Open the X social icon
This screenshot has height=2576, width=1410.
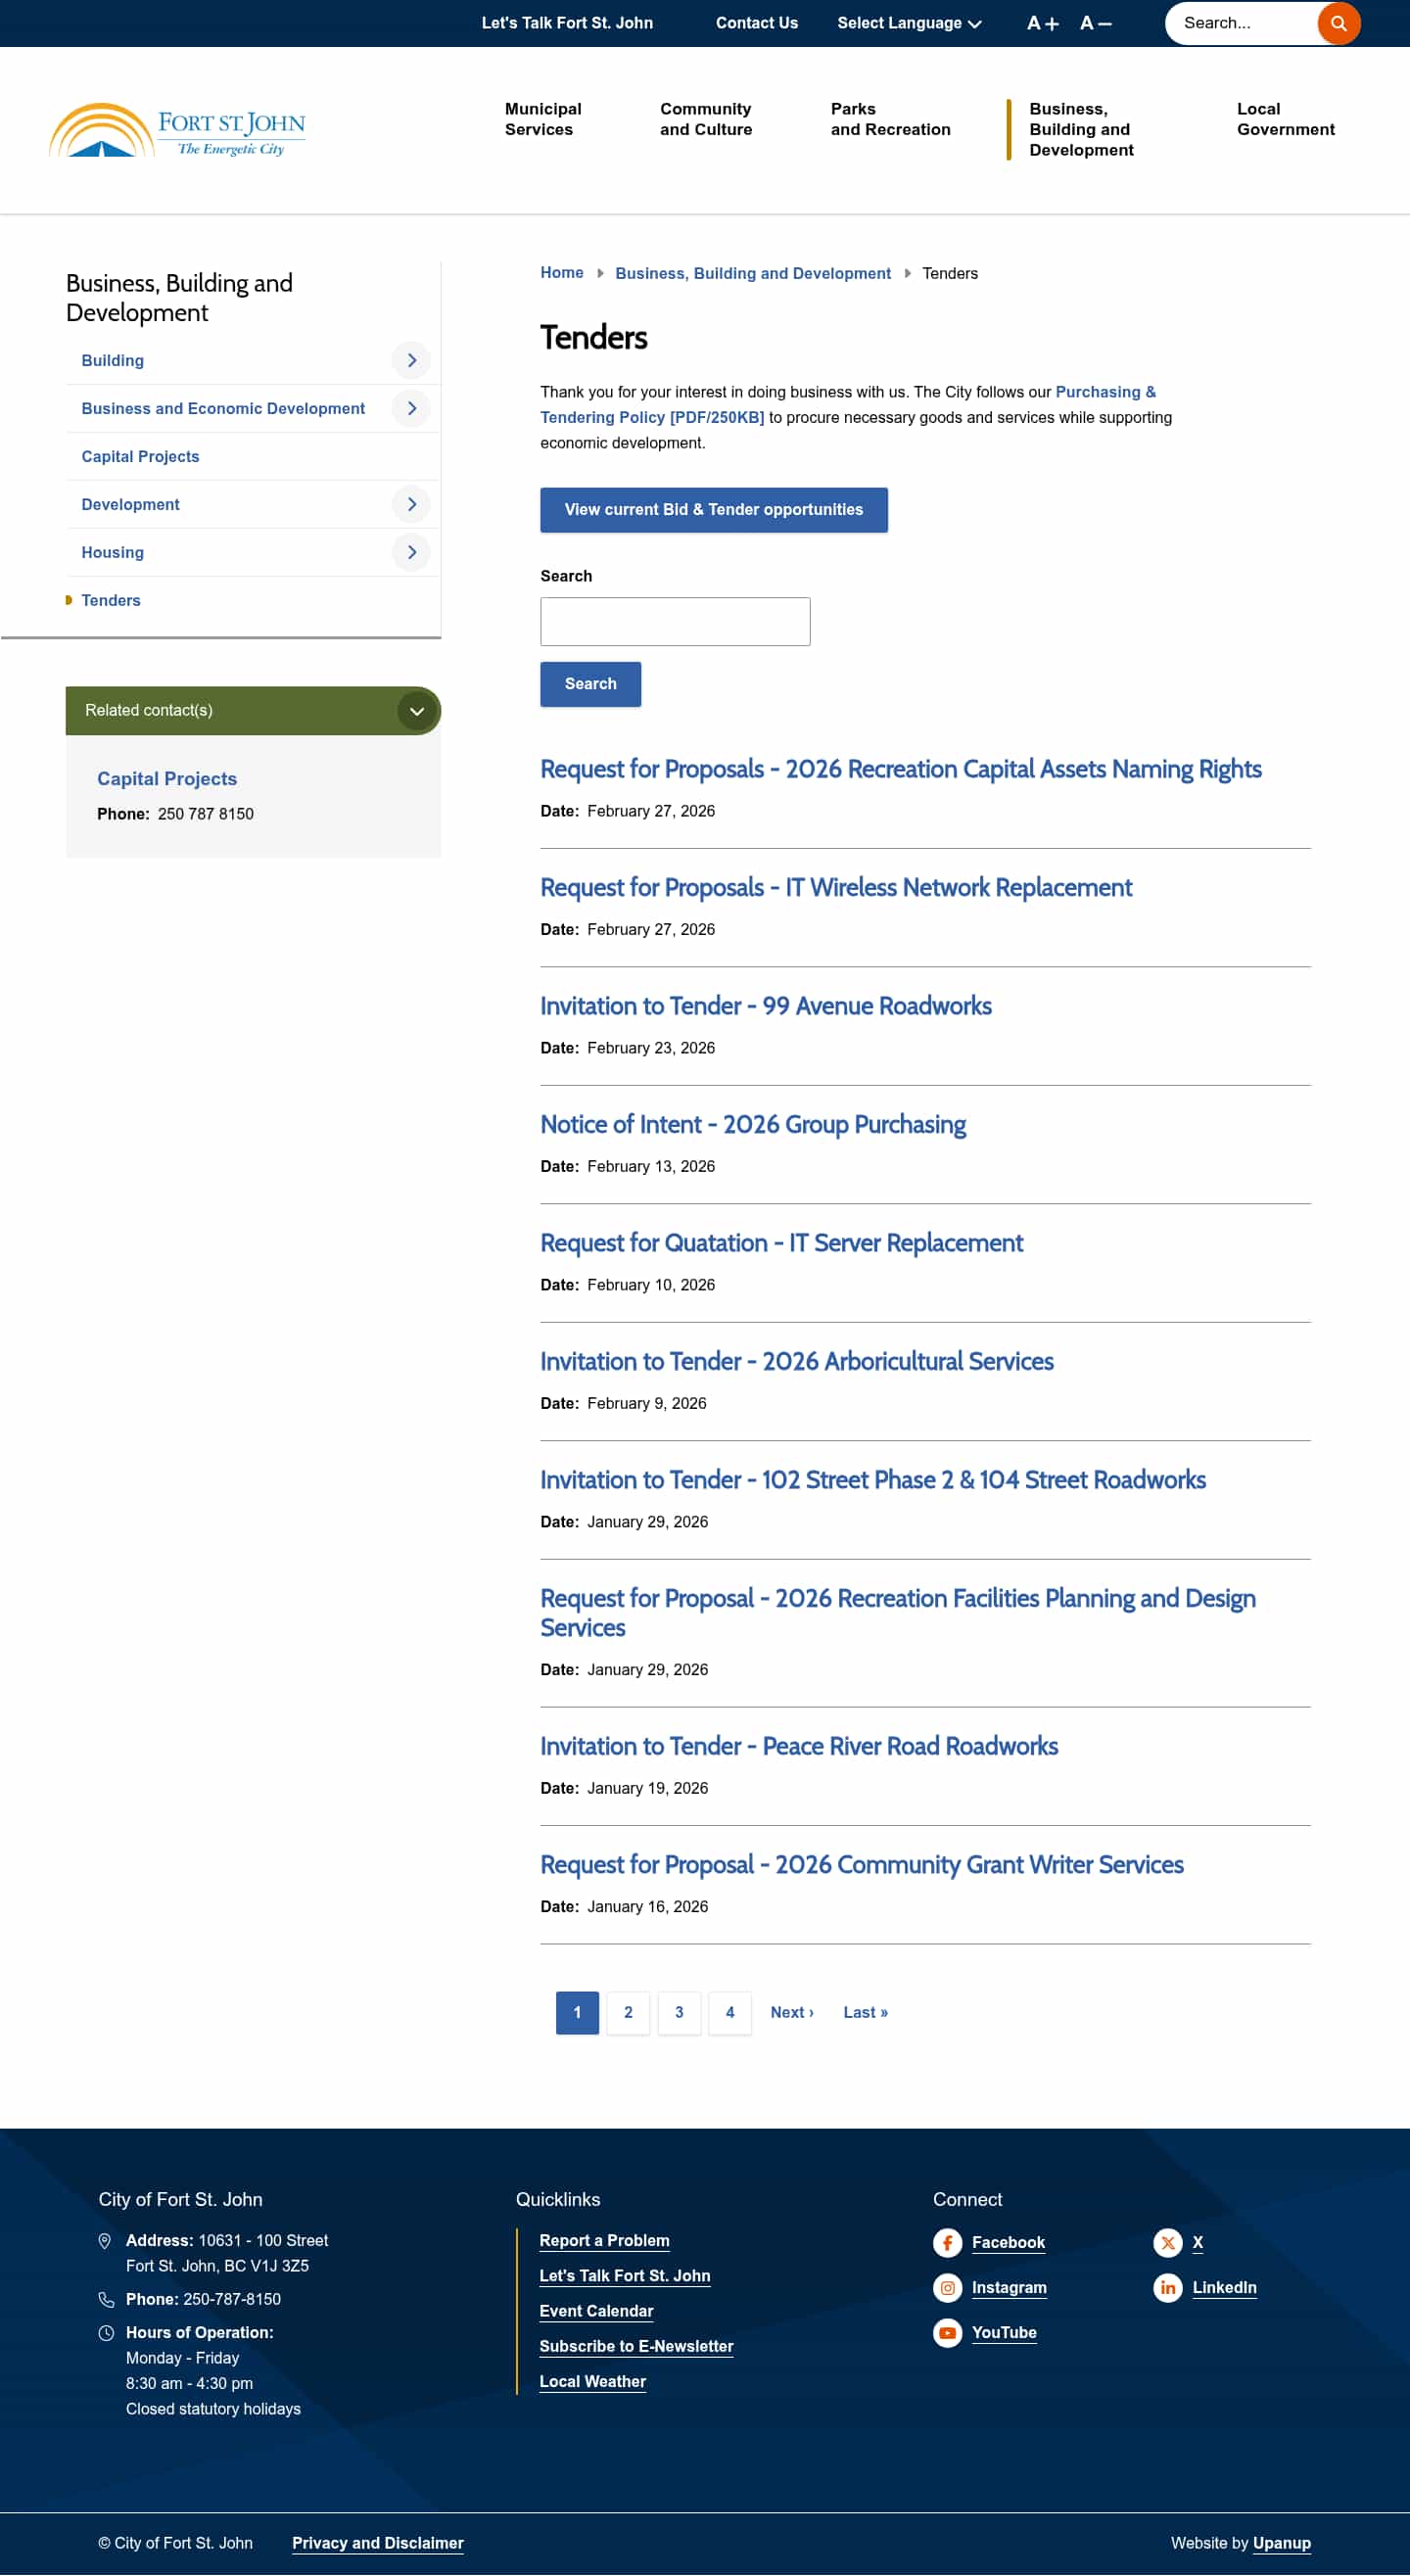pyautogui.click(x=1167, y=2242)
